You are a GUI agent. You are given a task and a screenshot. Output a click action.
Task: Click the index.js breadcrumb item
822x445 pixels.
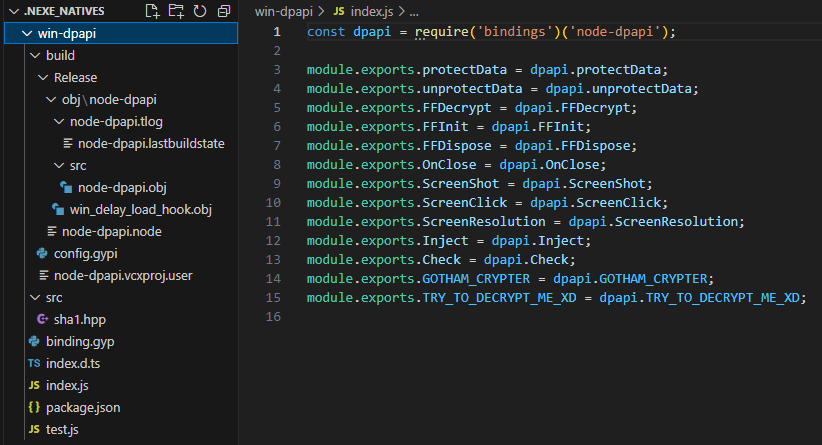[x=372, y=12]
